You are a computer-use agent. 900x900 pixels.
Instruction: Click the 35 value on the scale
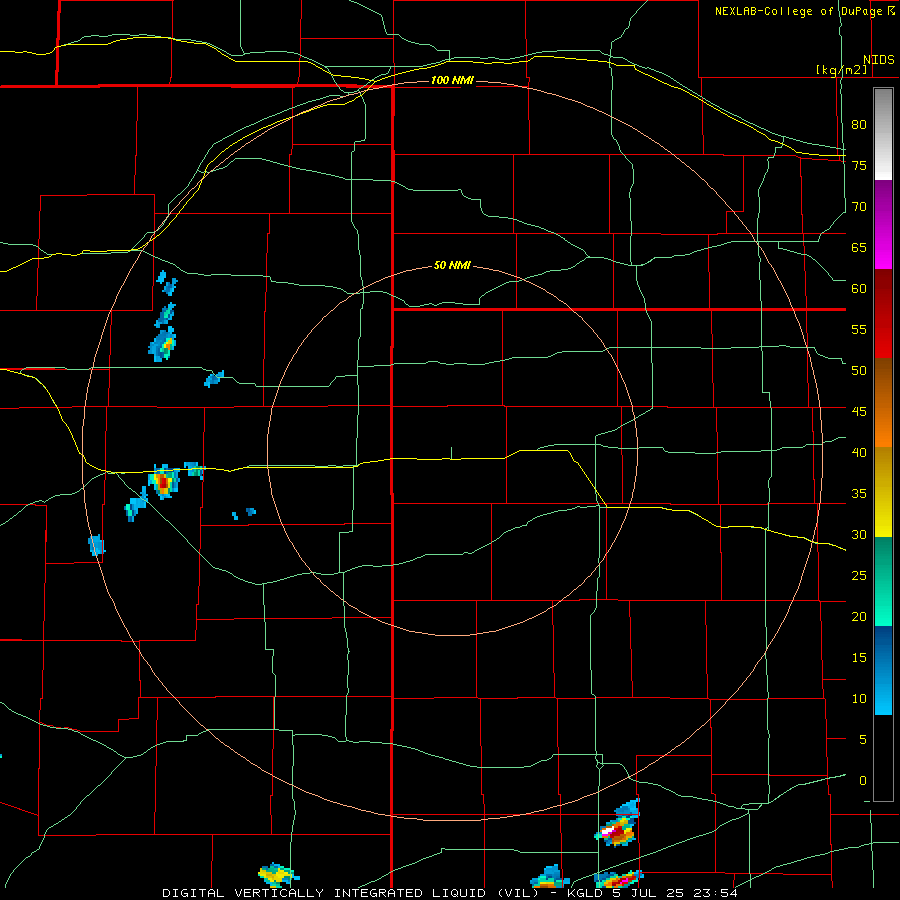click(x=859, y=494)
